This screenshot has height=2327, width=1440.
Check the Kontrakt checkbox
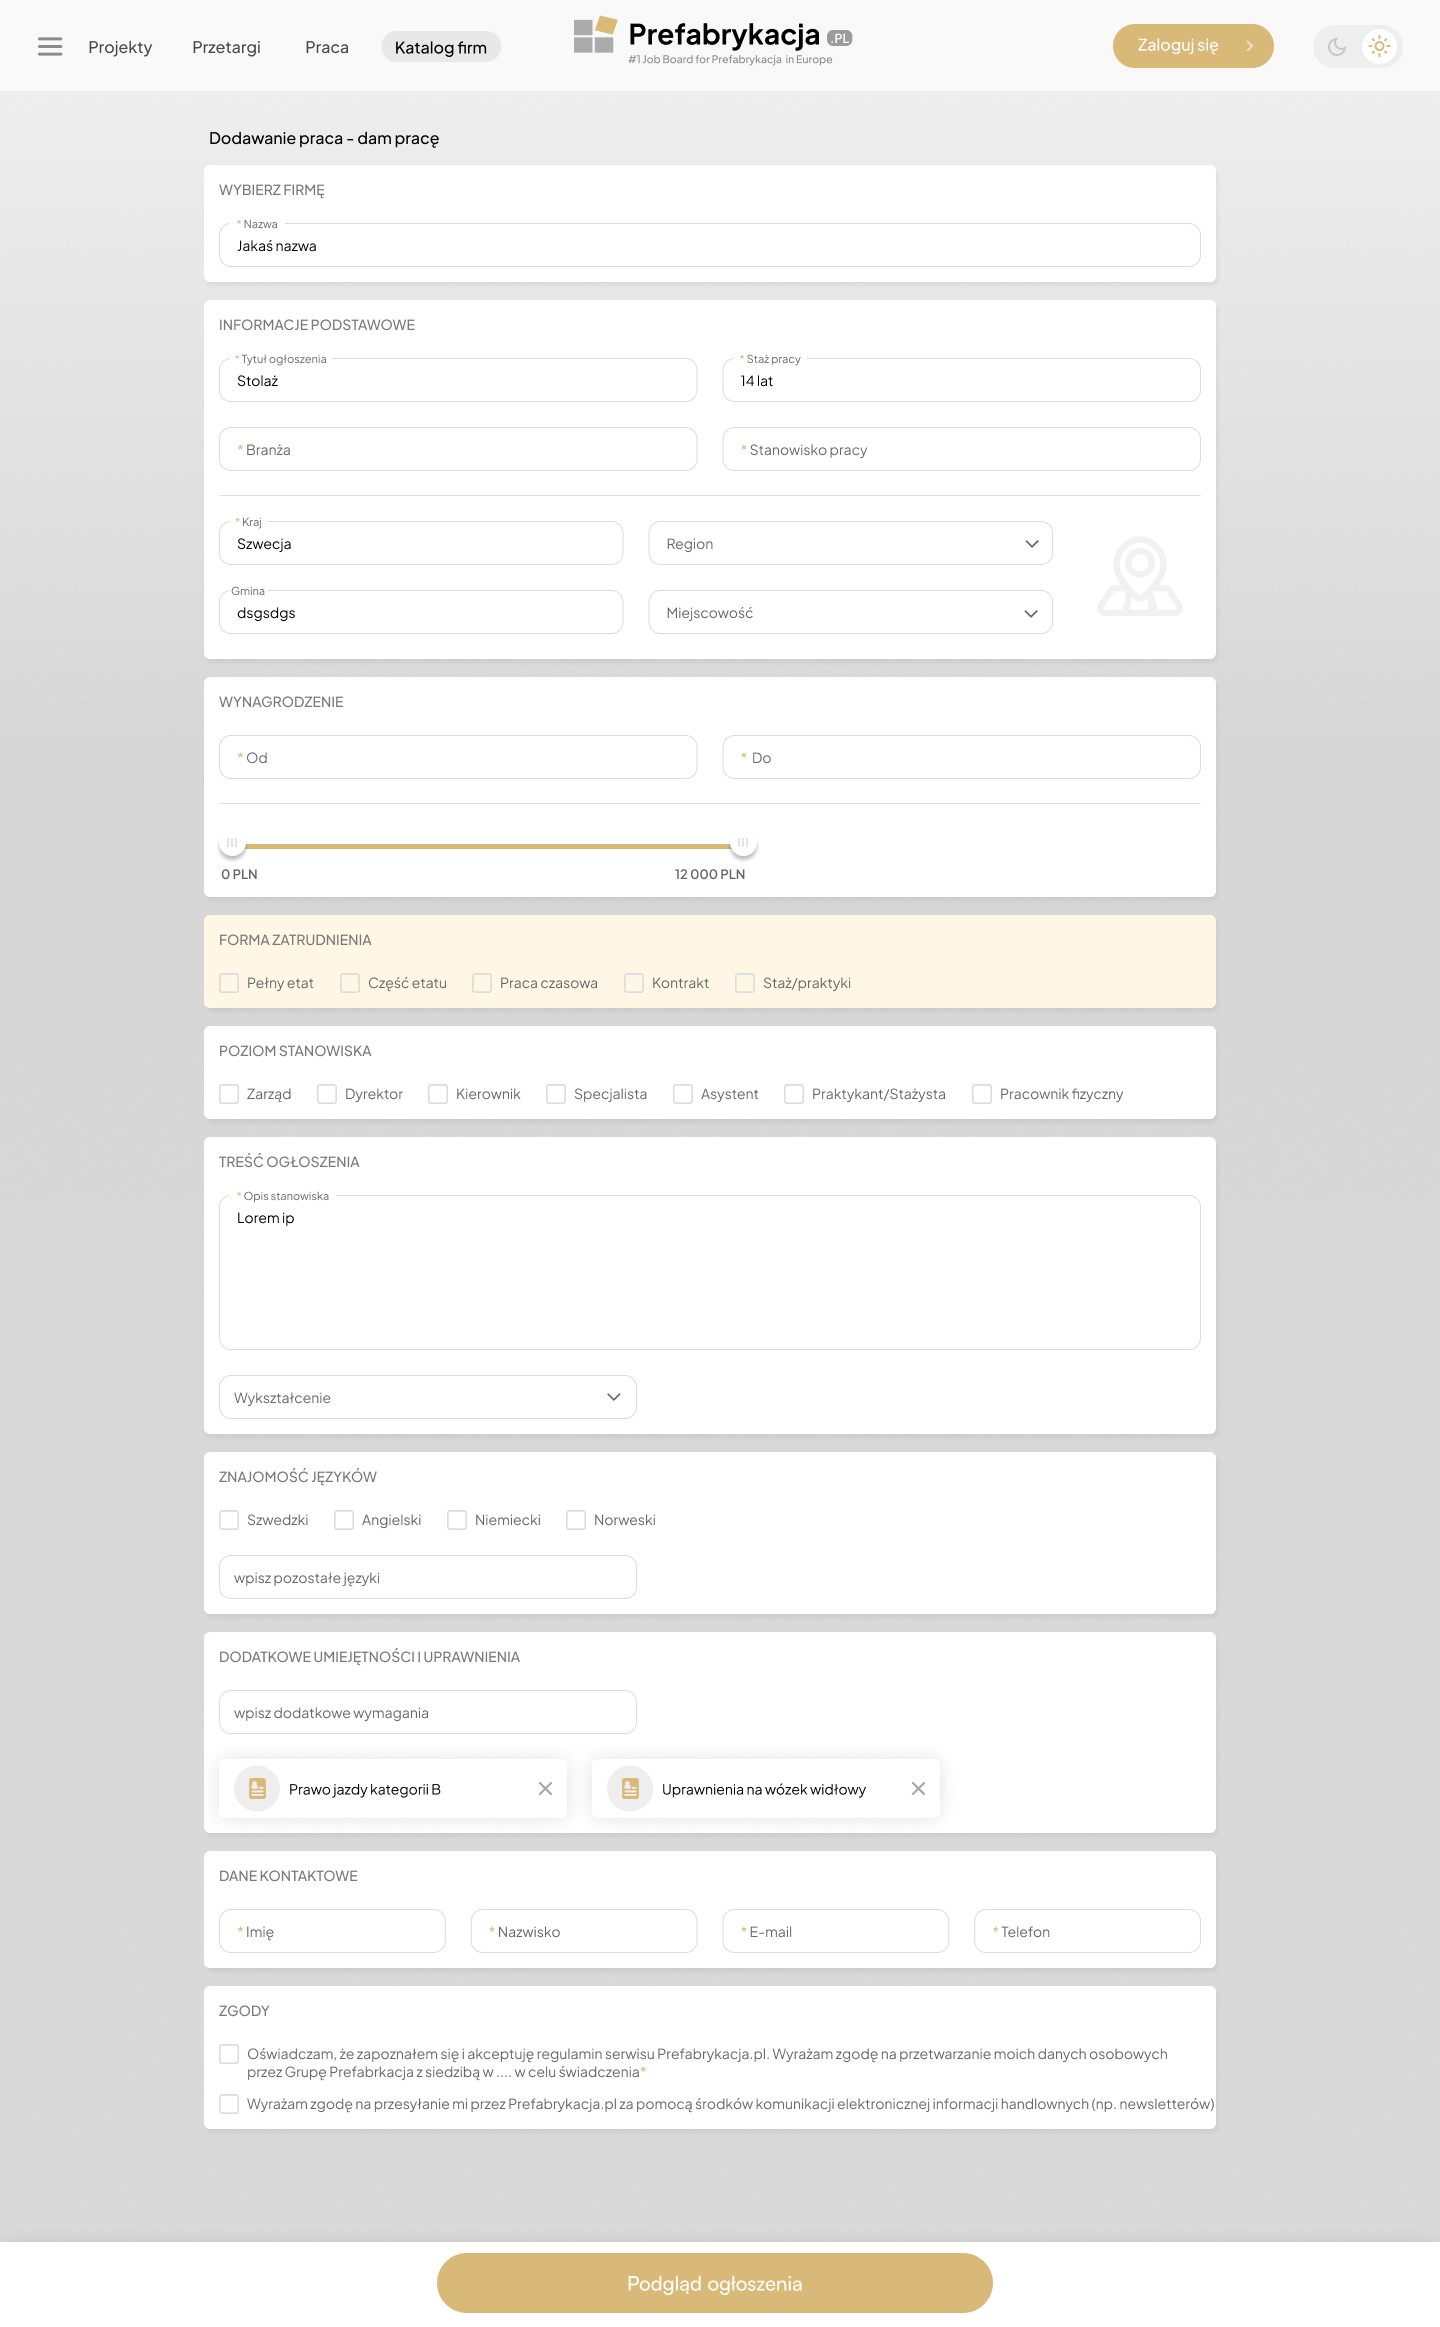[x=634, y=983]
